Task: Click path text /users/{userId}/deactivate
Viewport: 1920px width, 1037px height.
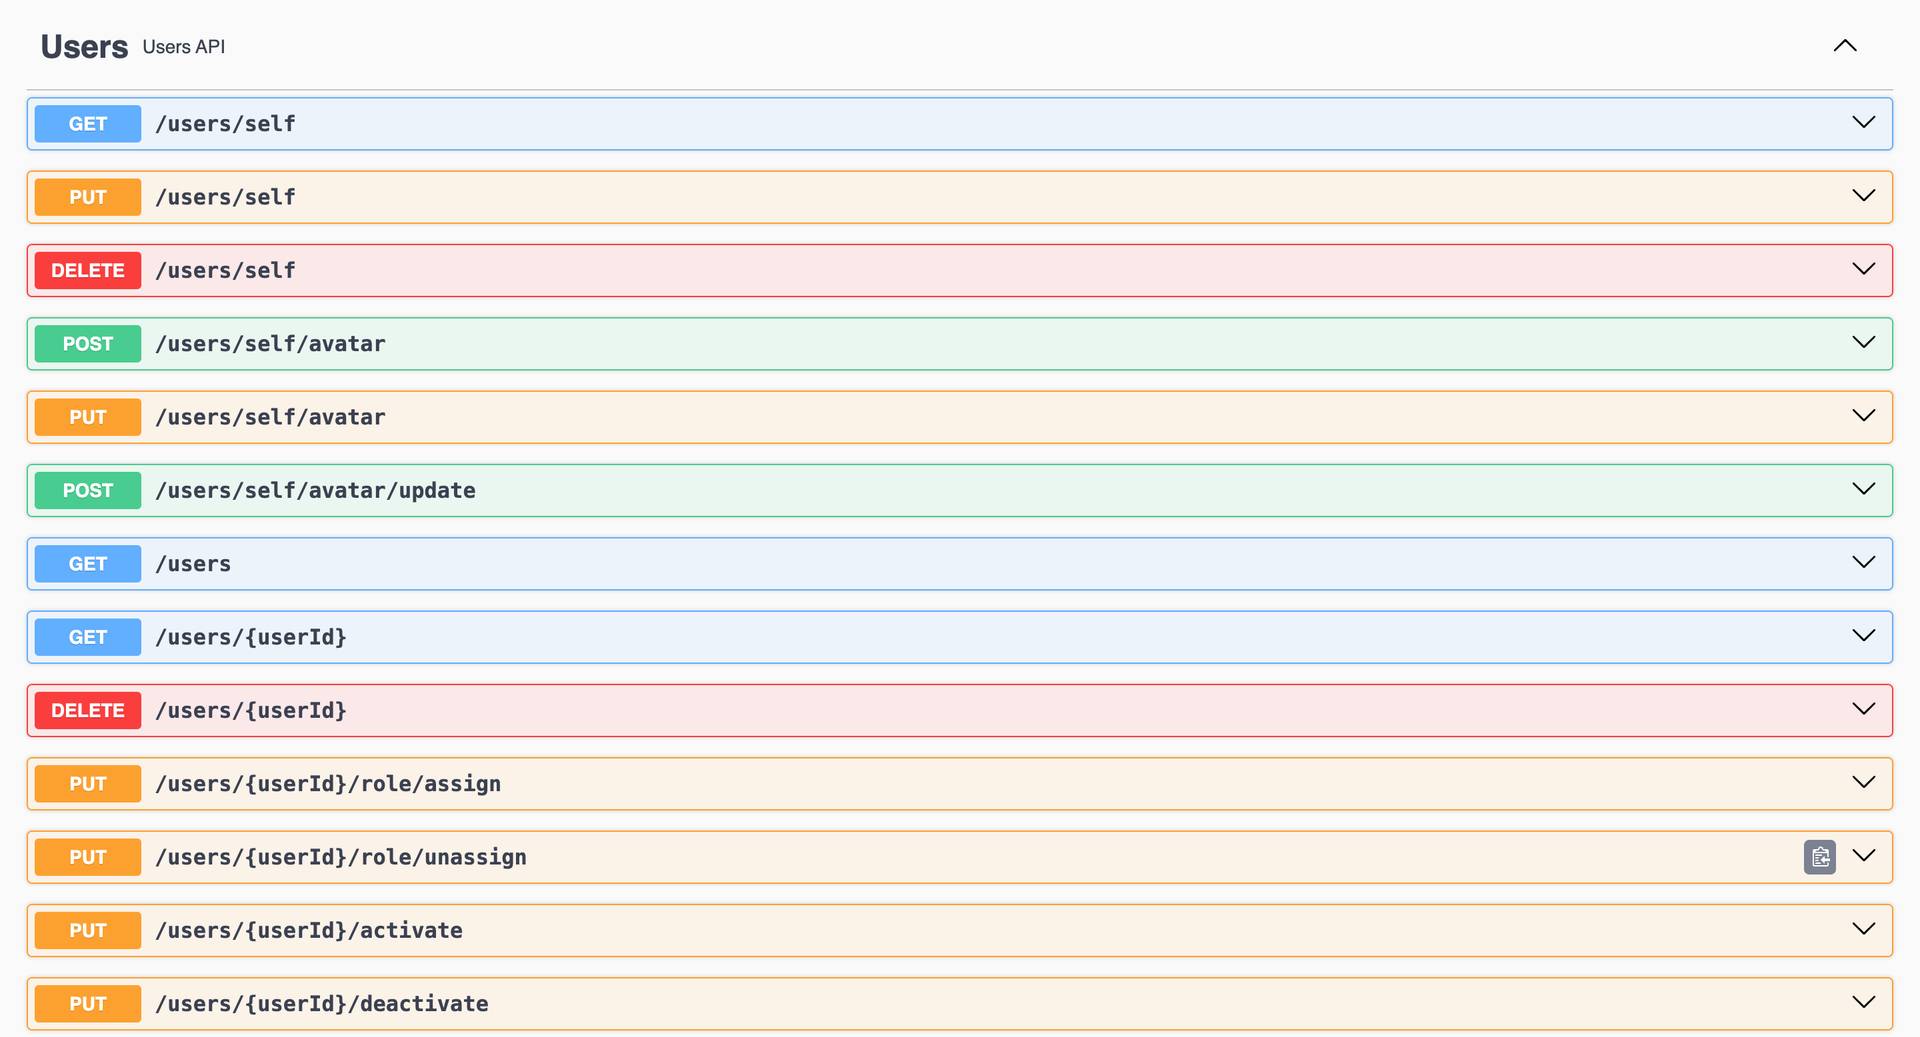Action: click(322, 1004)
